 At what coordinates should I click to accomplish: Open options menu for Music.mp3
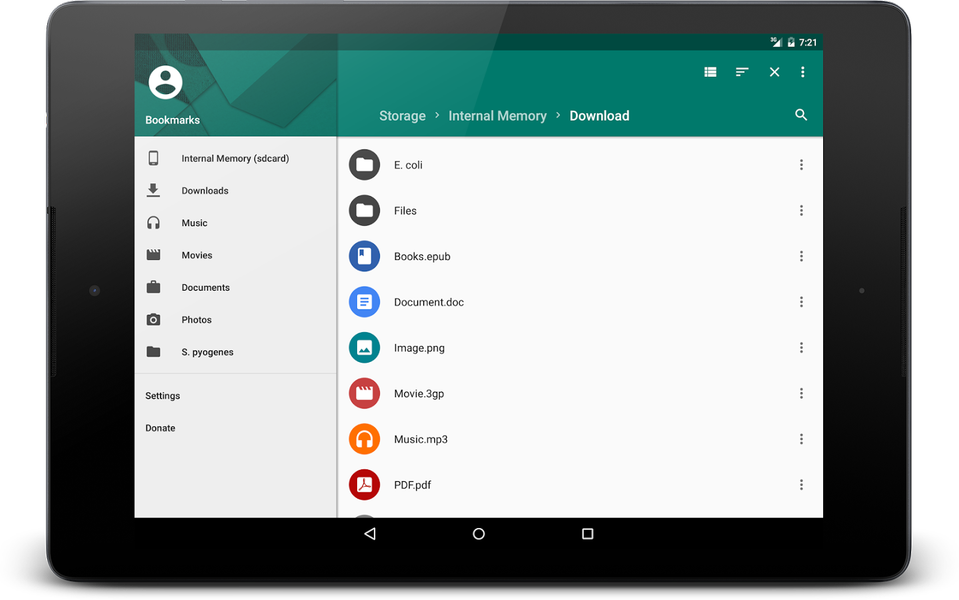[801, 438]
